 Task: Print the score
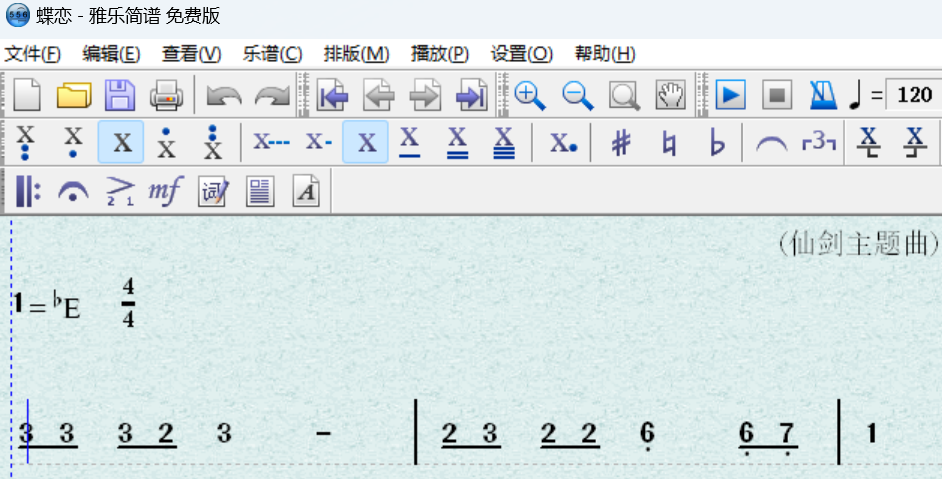(166, 94)
